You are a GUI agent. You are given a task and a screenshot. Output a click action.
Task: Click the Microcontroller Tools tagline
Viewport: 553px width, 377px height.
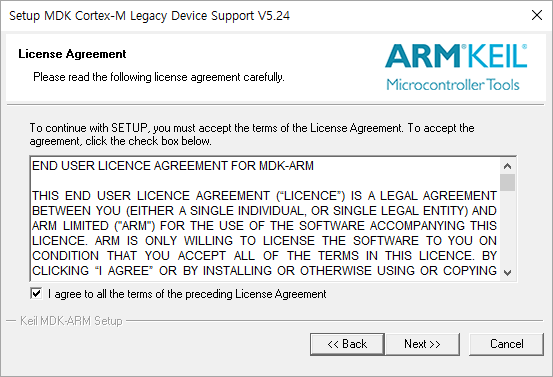coord(453,85)
